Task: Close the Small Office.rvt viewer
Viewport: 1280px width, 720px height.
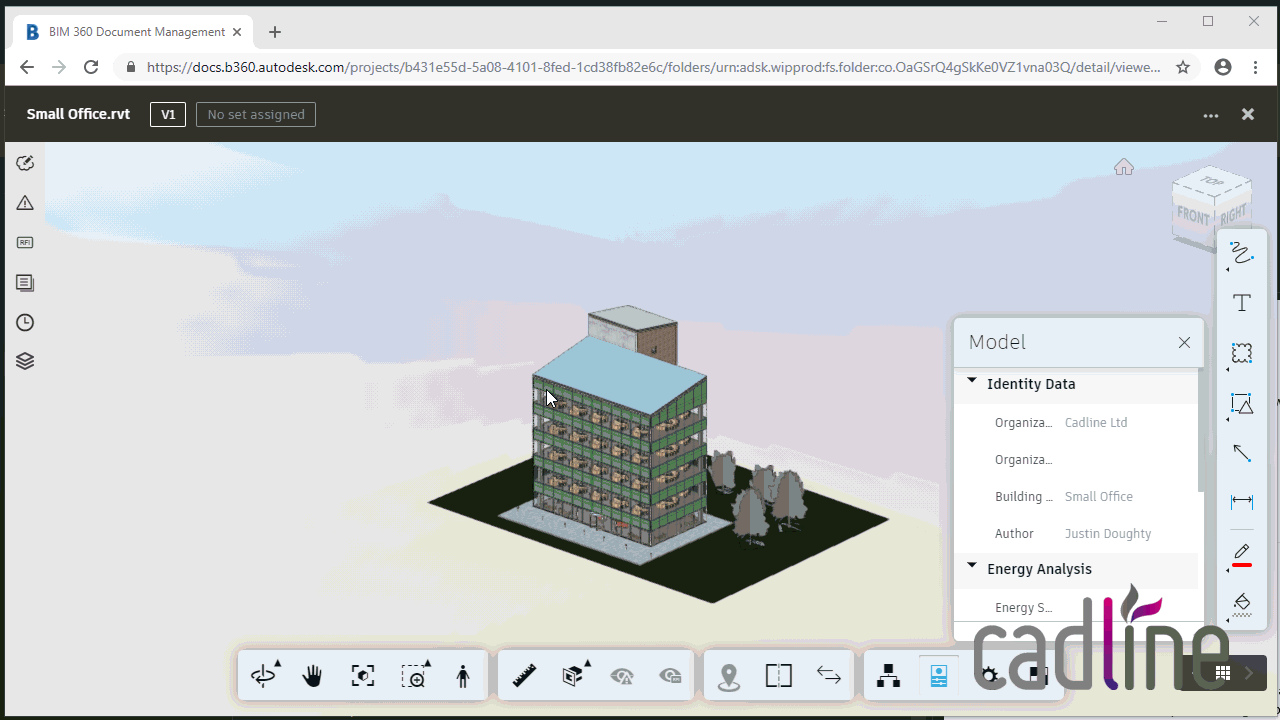Action: click(1248, 114)
